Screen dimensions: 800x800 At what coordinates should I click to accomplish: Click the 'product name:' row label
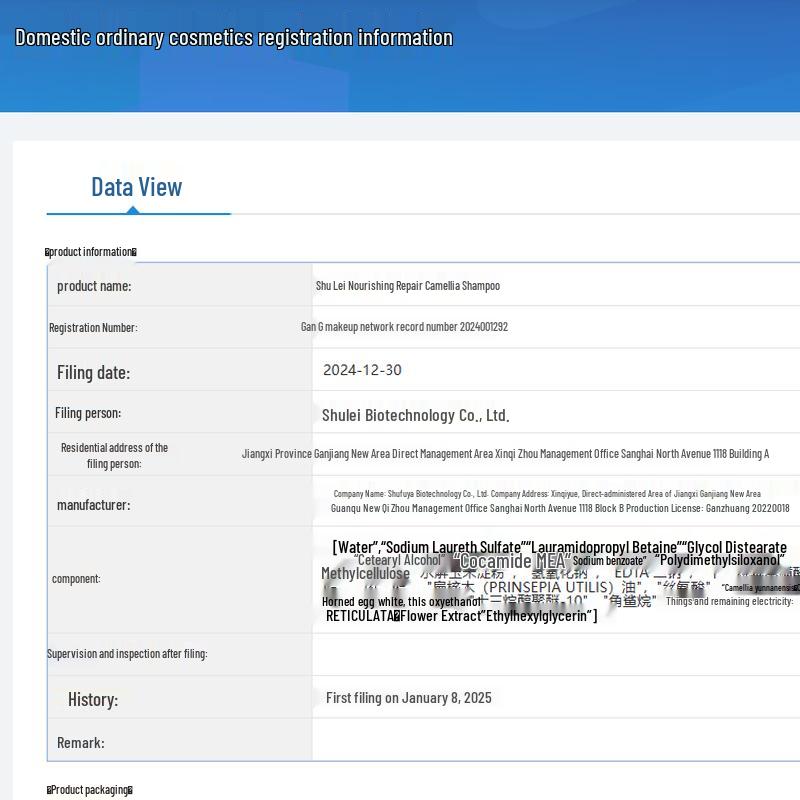(x=94, y=286)
